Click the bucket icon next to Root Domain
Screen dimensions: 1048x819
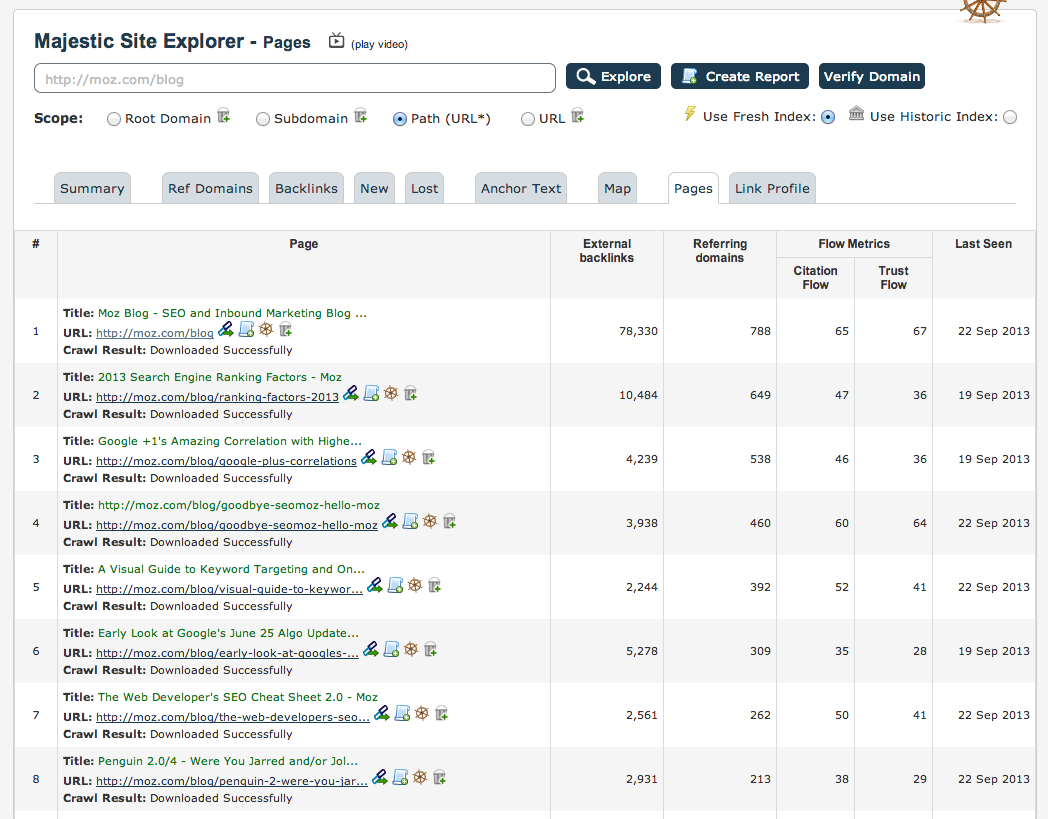pyautogui.click(x=224, y=116)
